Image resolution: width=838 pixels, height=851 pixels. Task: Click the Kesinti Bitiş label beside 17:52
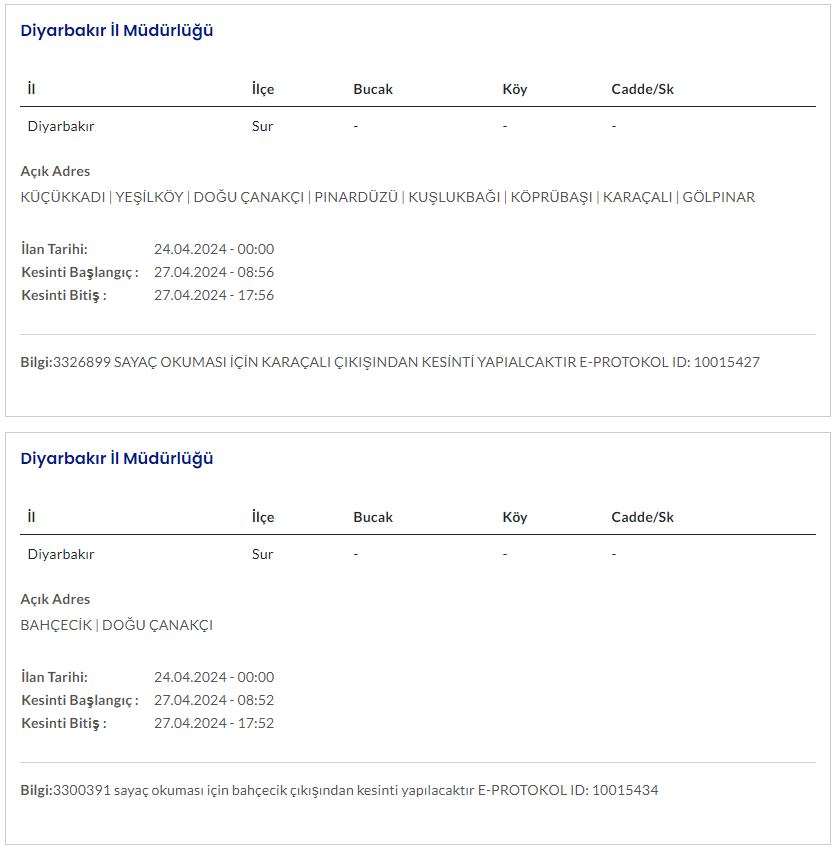click(64, 723)
